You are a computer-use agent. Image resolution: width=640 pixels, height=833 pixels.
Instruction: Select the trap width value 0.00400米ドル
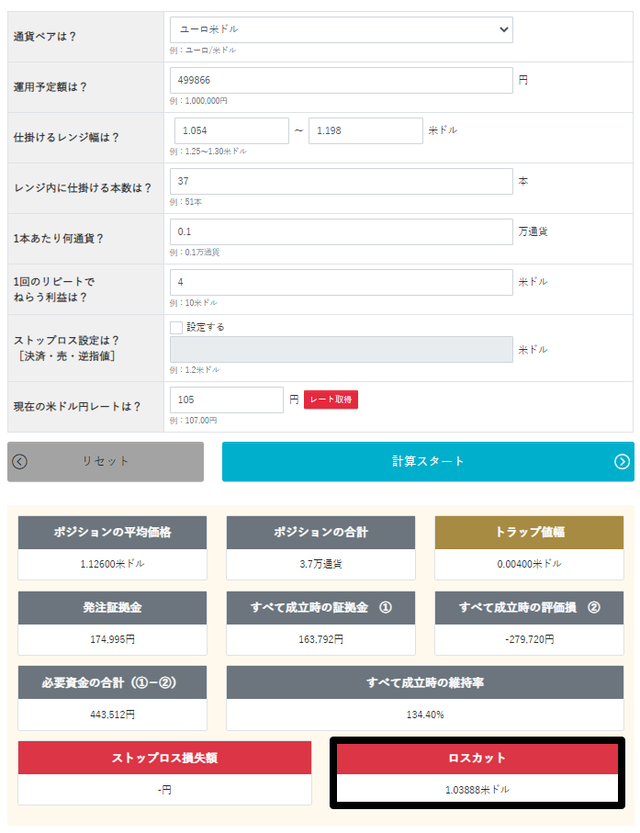coord(529,564)
